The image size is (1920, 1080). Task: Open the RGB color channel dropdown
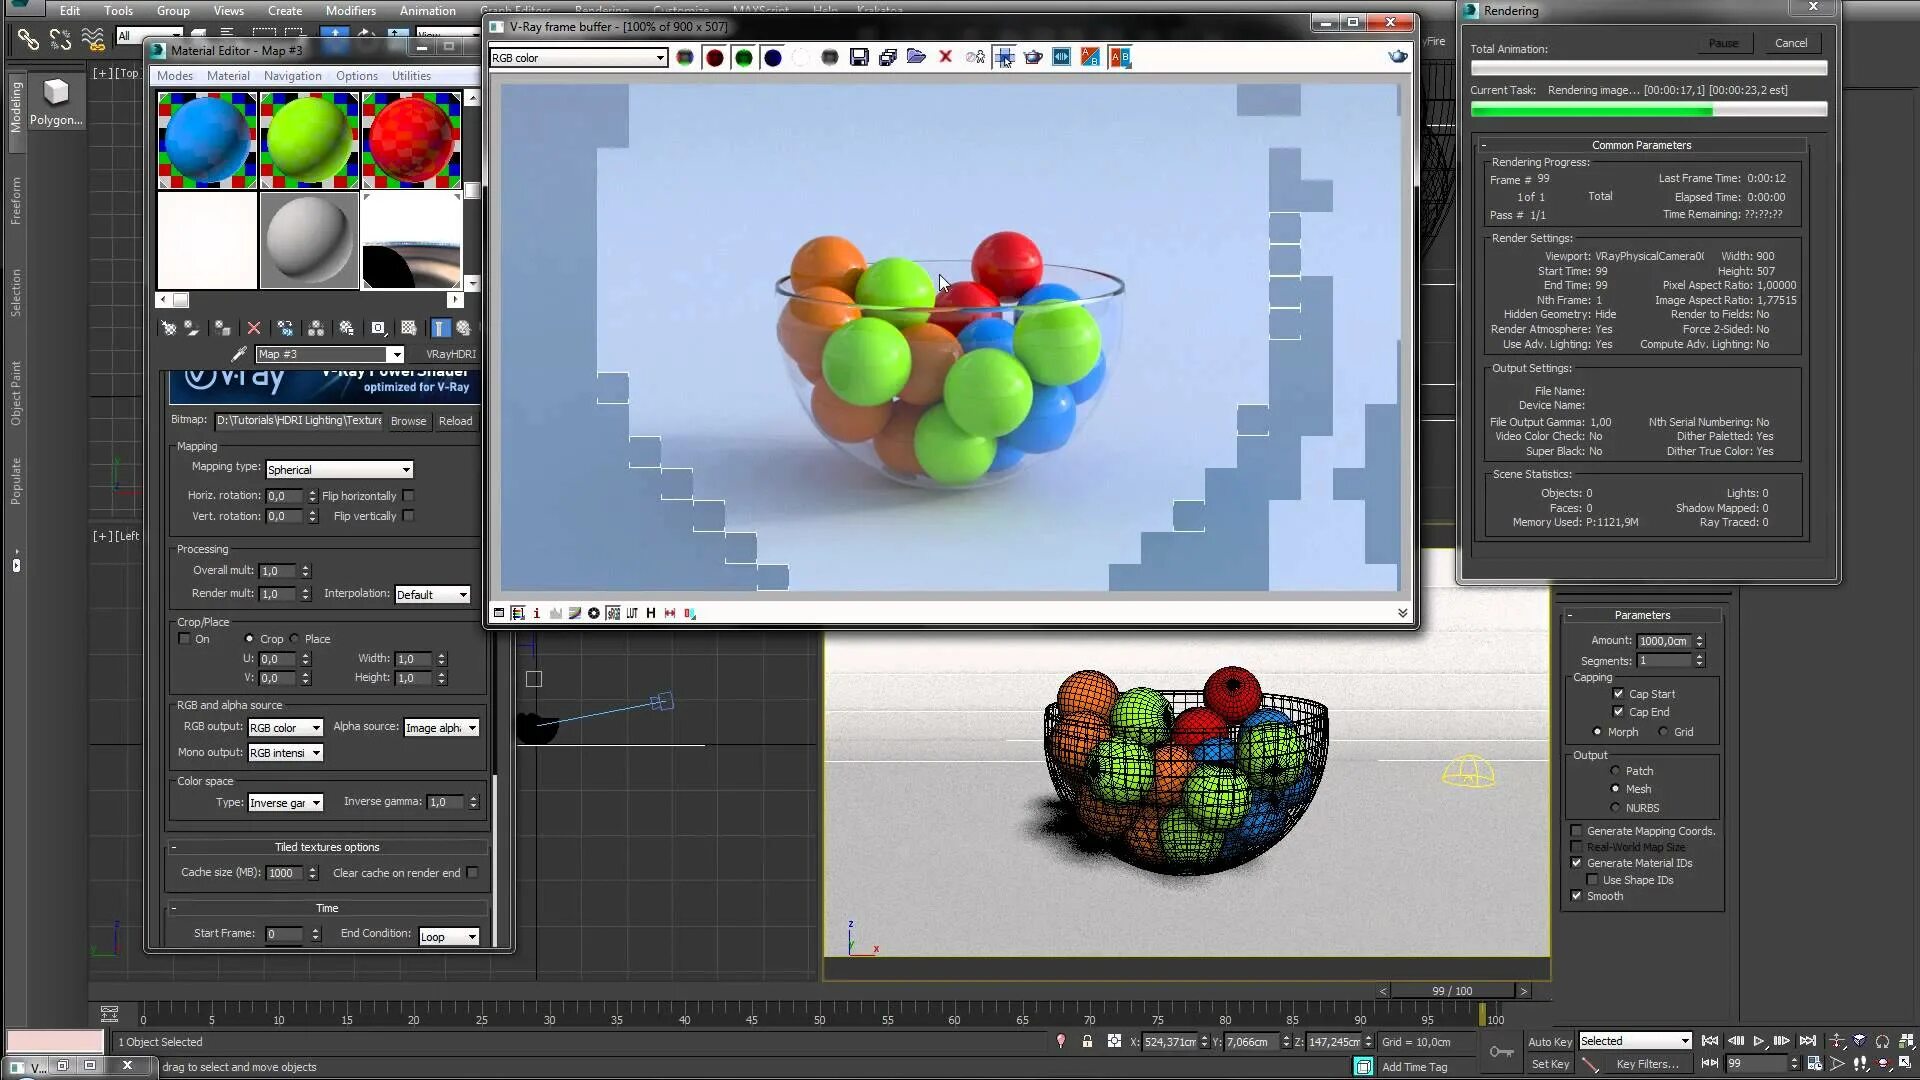[x=578, y=58]
